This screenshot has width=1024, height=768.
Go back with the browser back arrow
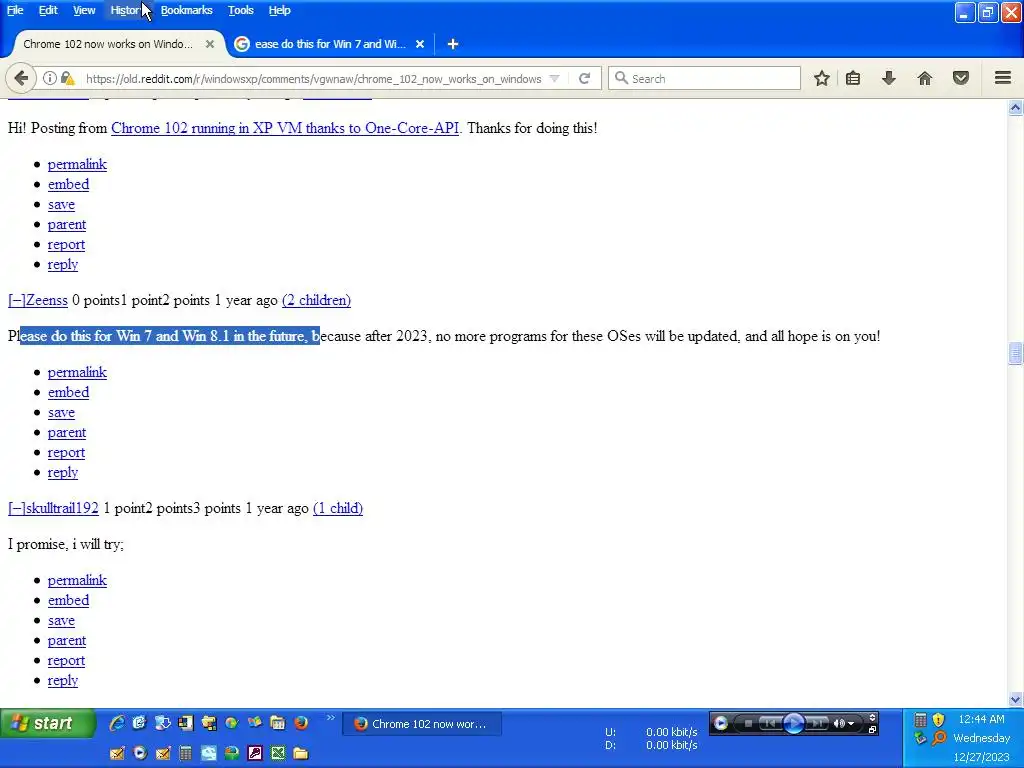pyautogui.click(x=21, y=78)
